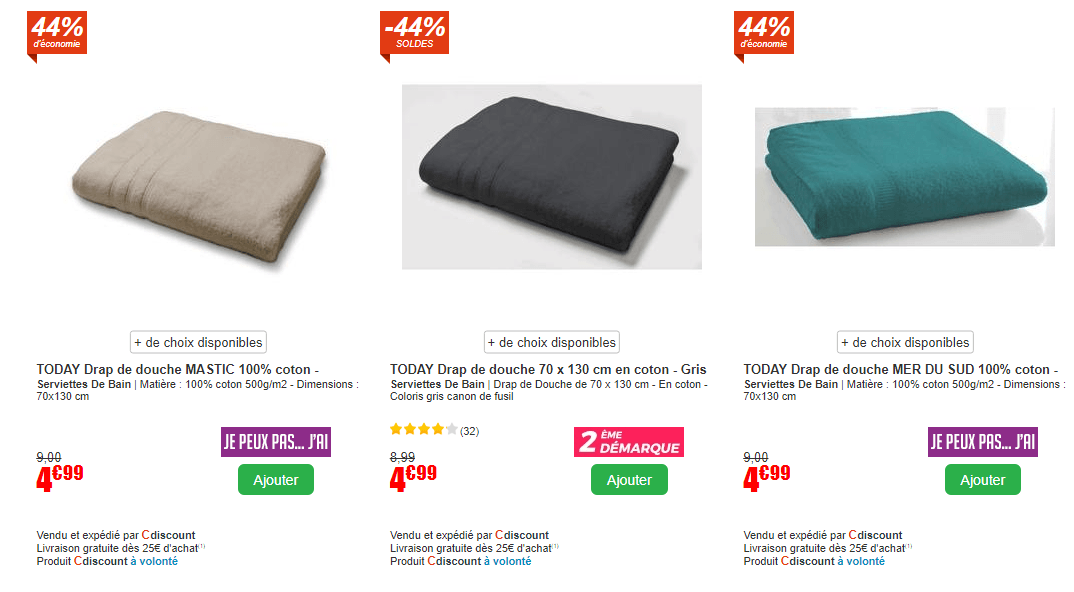Open the (32) reviews count
The height and width of the screenshot is (592, 1074).
[469, 431]
